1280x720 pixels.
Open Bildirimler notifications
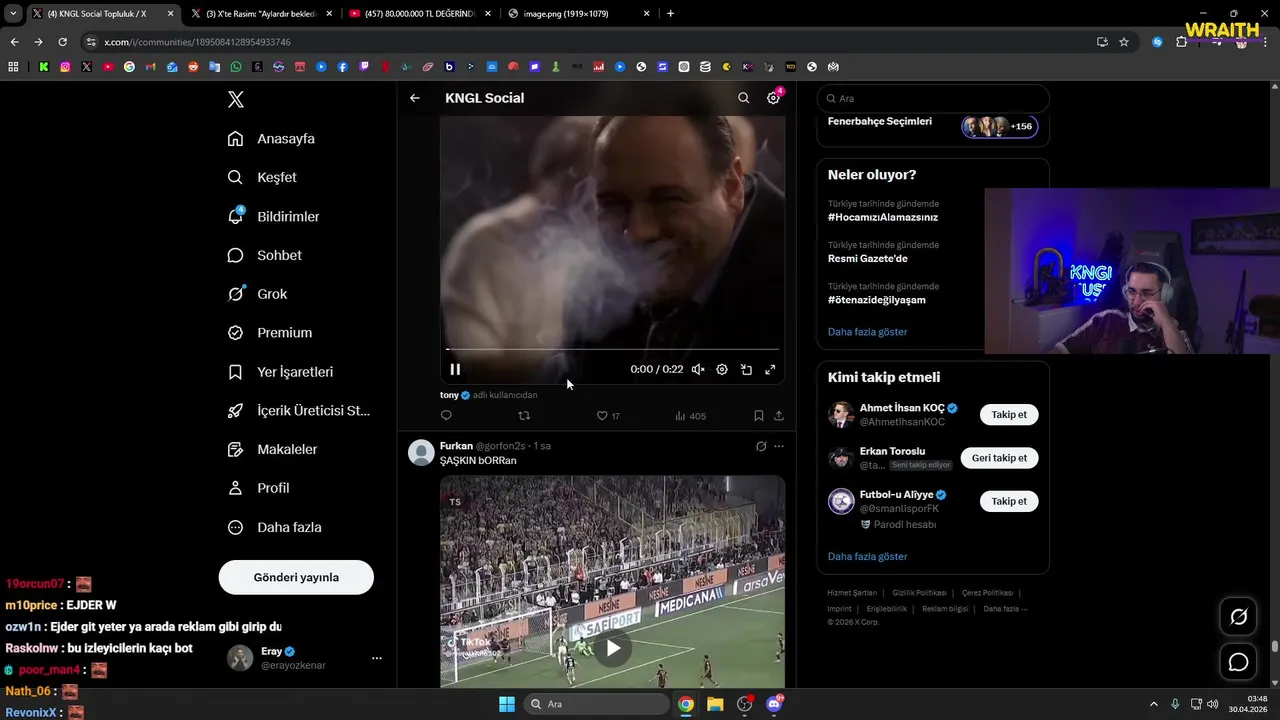[x=273, y=216]
